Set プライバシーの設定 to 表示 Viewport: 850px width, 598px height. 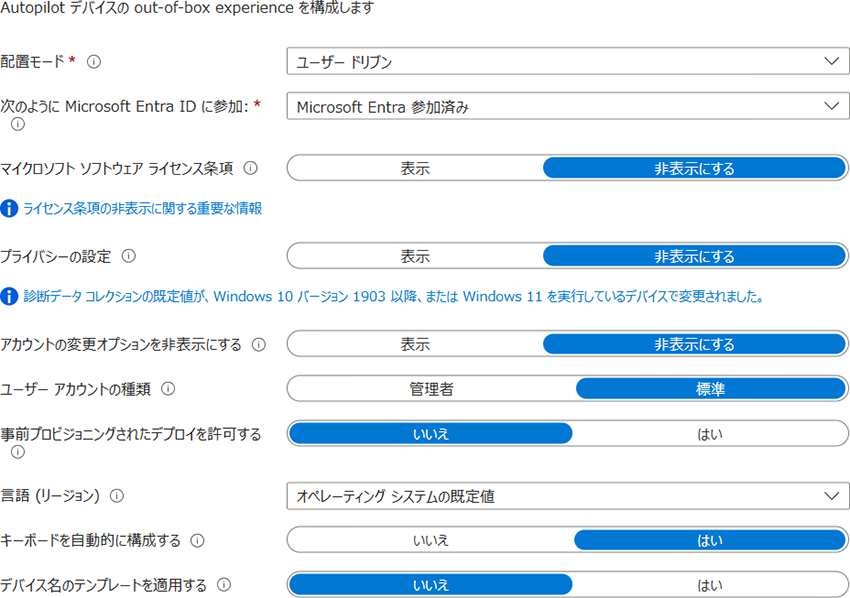click(415, 256)
